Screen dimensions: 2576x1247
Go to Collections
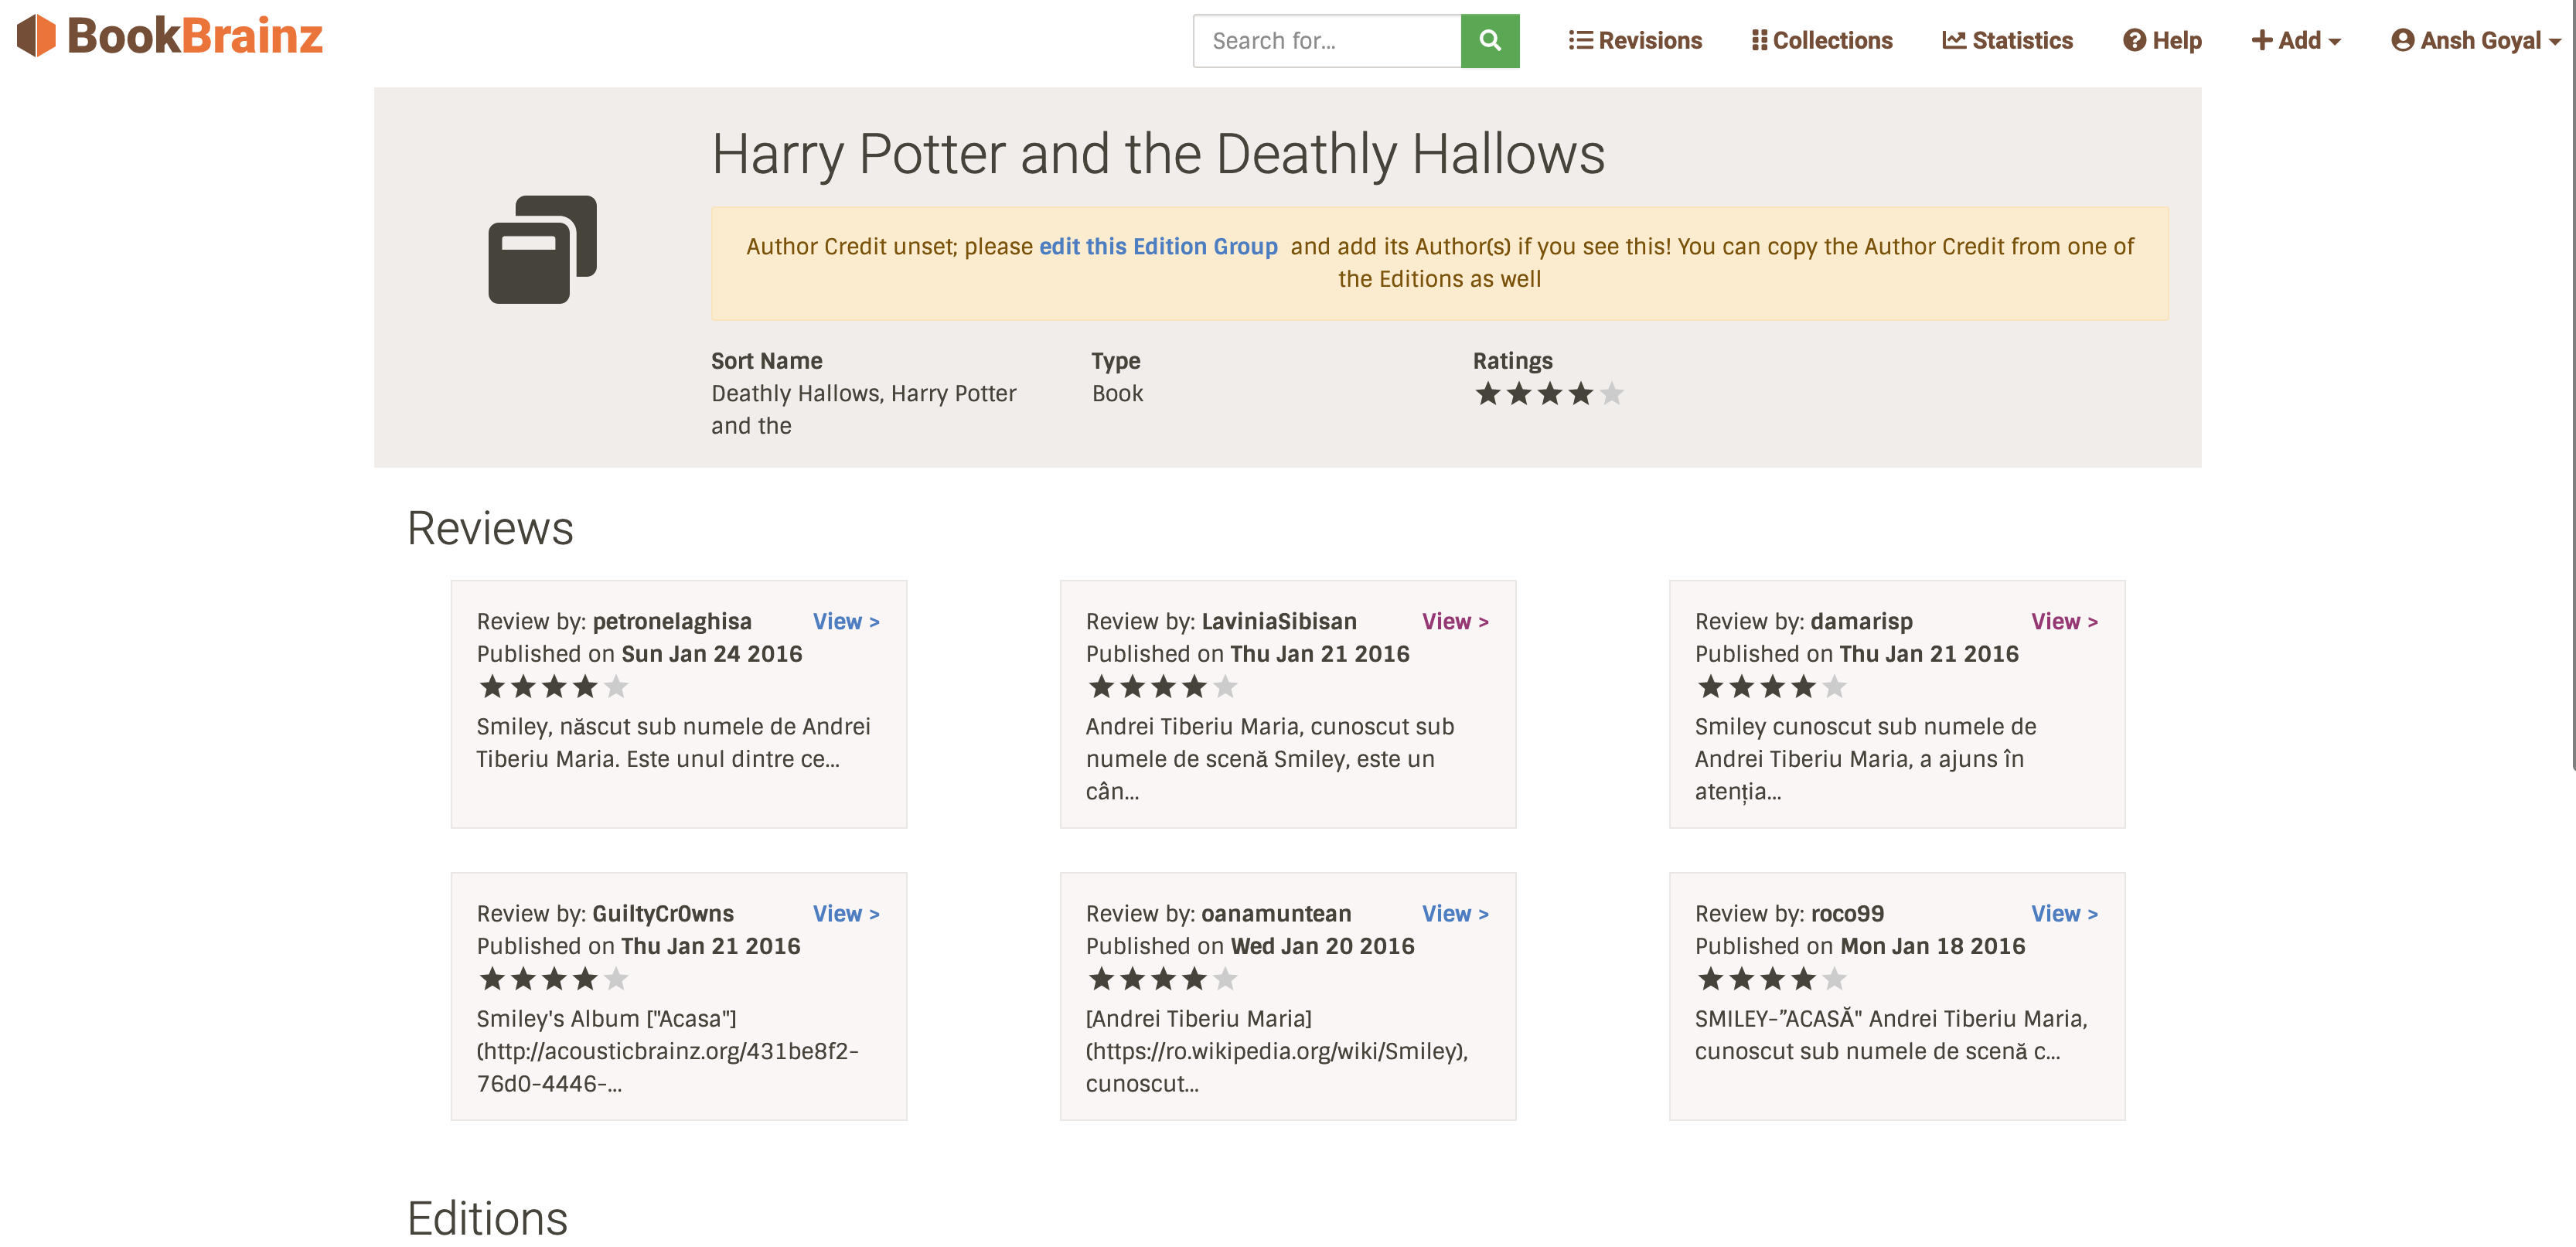(x=1822, y=41)
